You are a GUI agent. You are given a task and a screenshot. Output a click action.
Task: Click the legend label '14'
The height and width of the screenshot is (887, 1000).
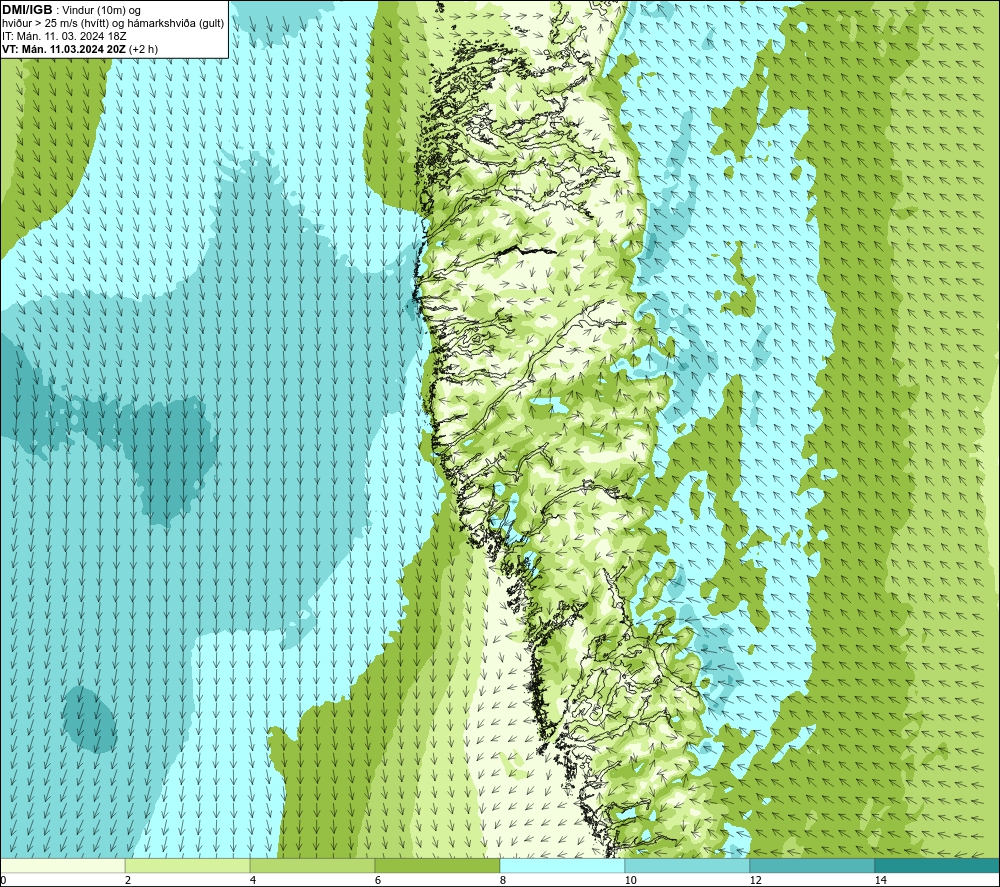point(880,880)
